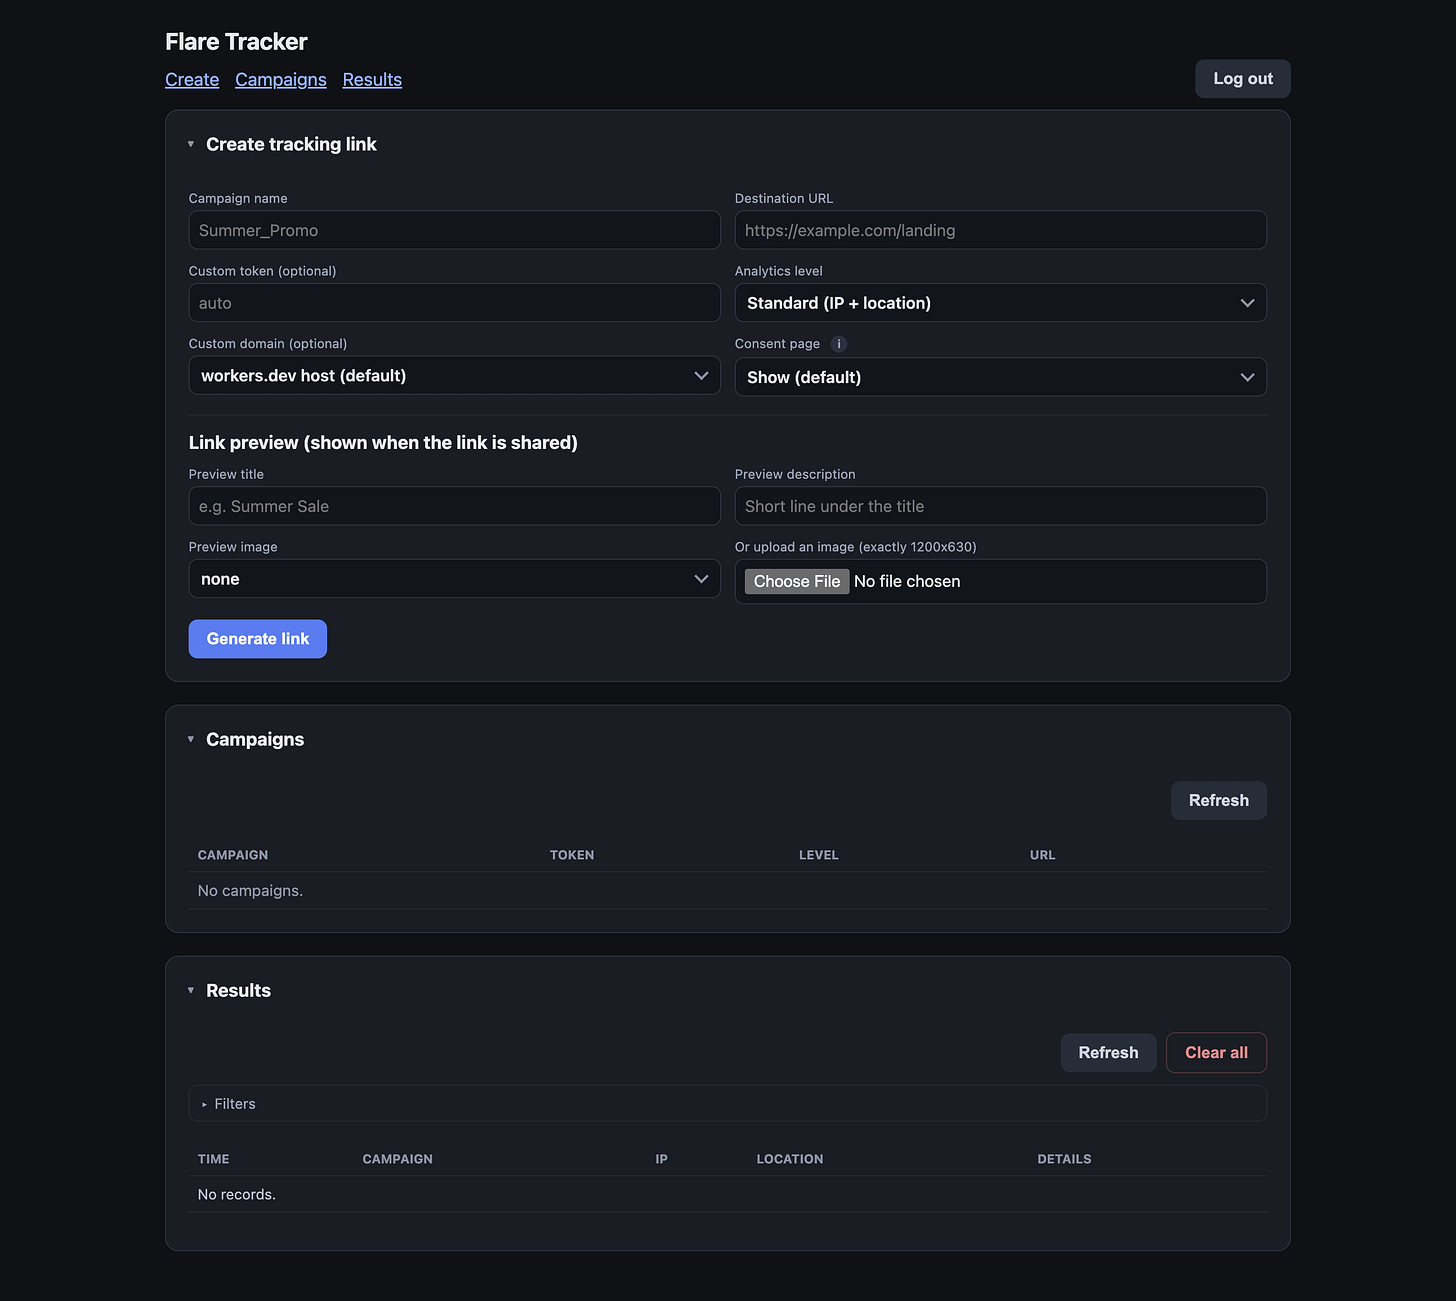Image resolution: width=1456 pixels, height=1301 pixels.
Task: Open the Custom domain dropdown
Action: (454, 376)
